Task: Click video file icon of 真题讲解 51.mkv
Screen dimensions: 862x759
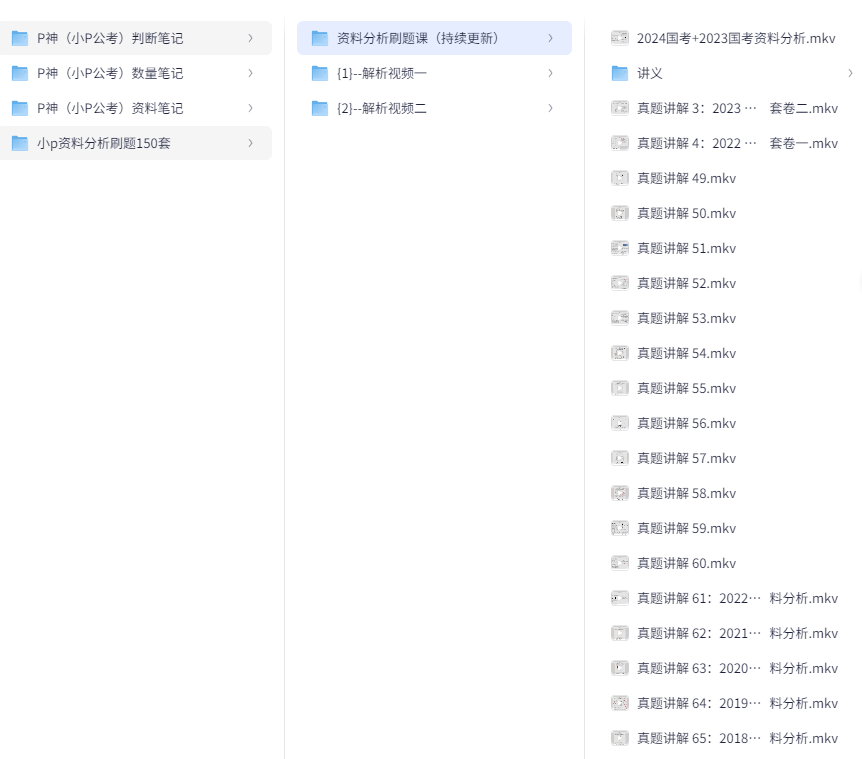Action: (620, 248)
